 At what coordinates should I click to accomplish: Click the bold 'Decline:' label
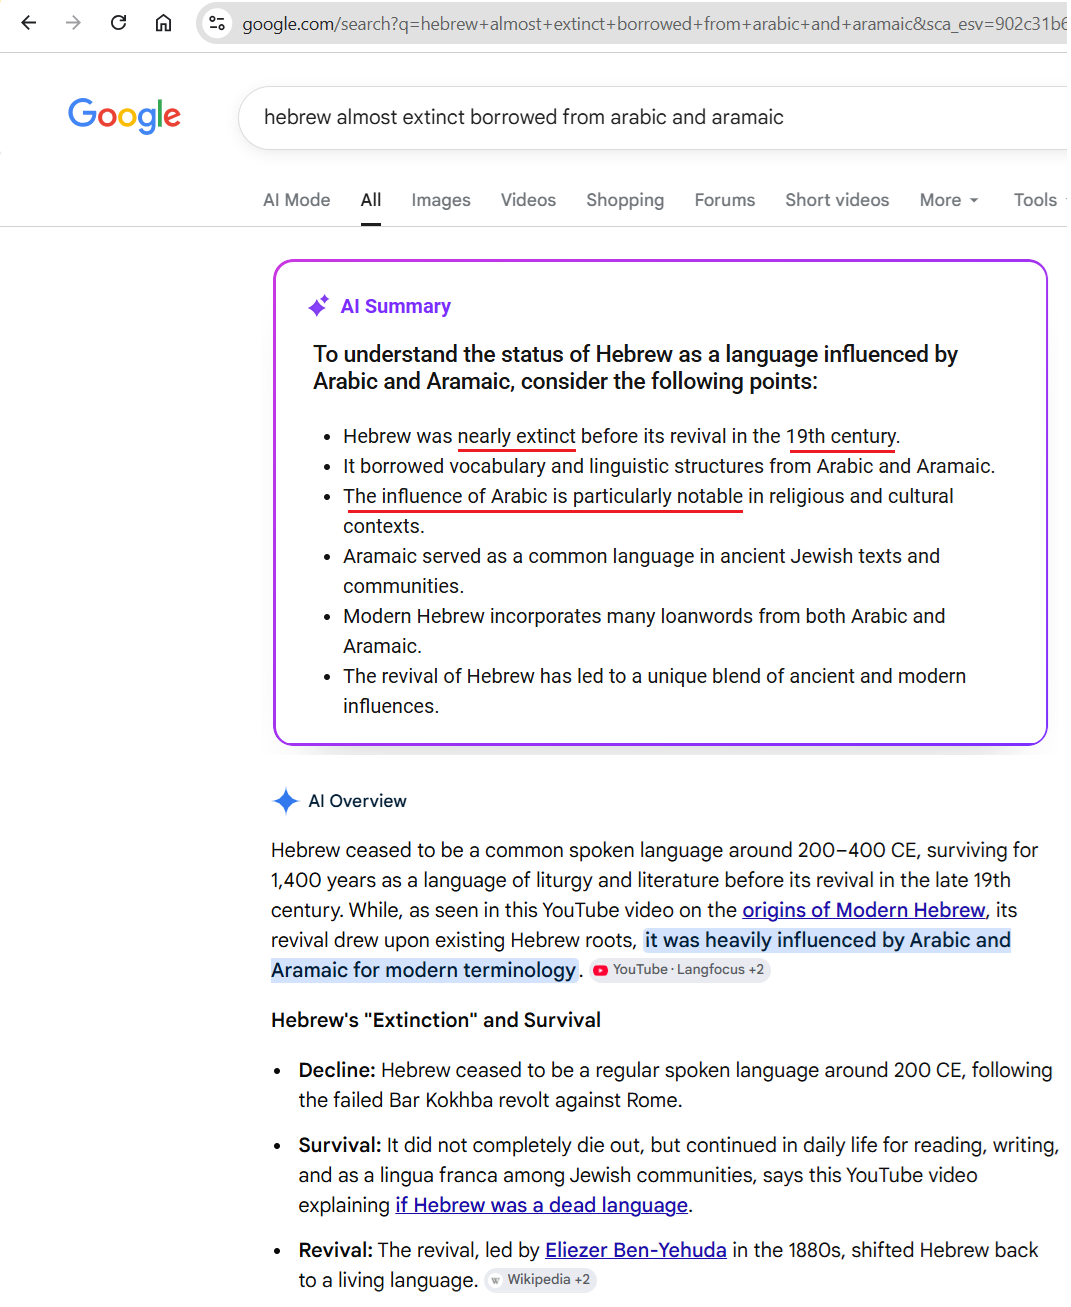click(337, 1070)
